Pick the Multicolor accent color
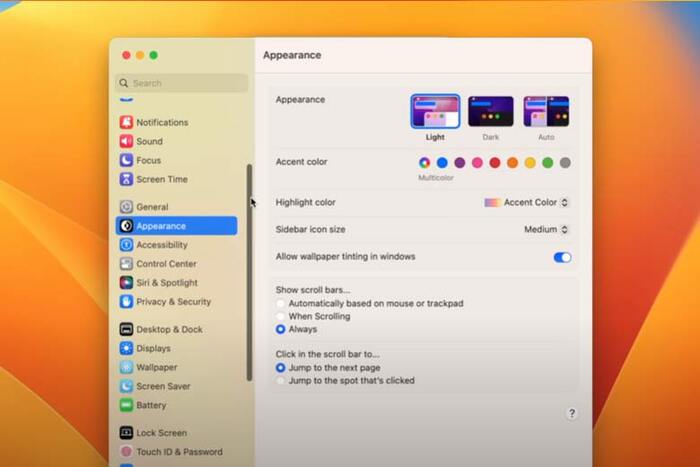This screenshot has height=467, width=700. click(425, 163)
